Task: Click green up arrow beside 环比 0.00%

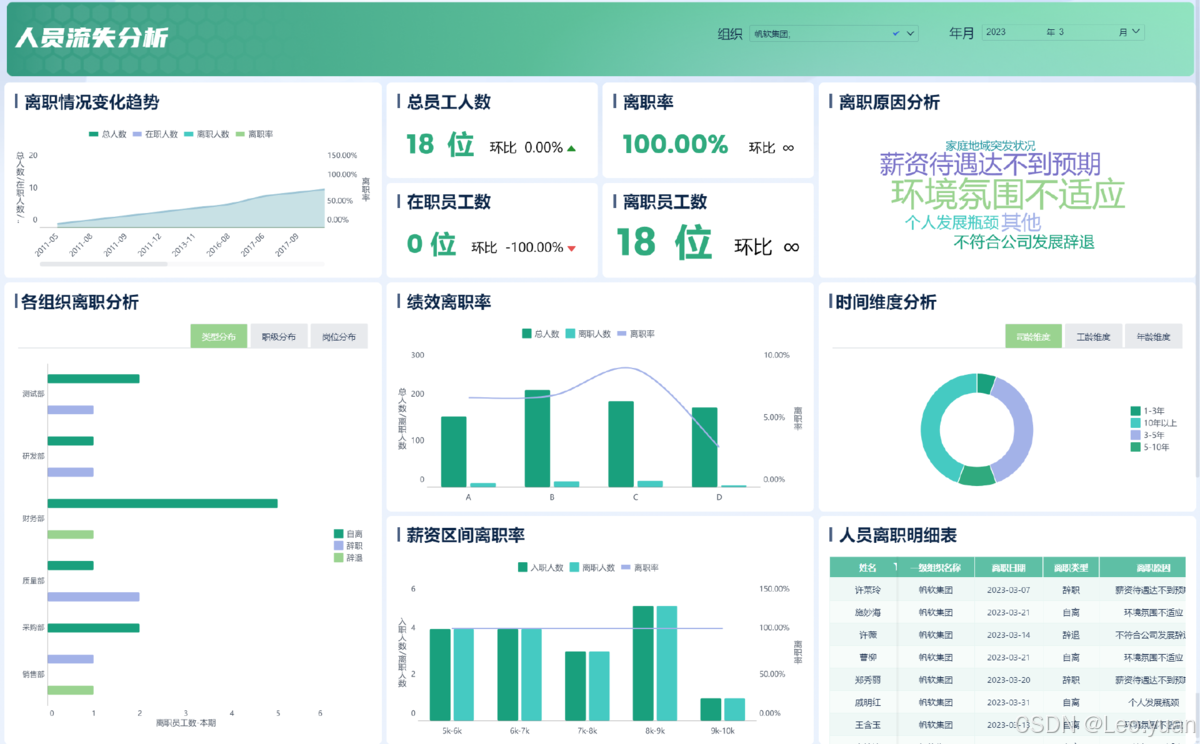Action: tap(571, 148)
